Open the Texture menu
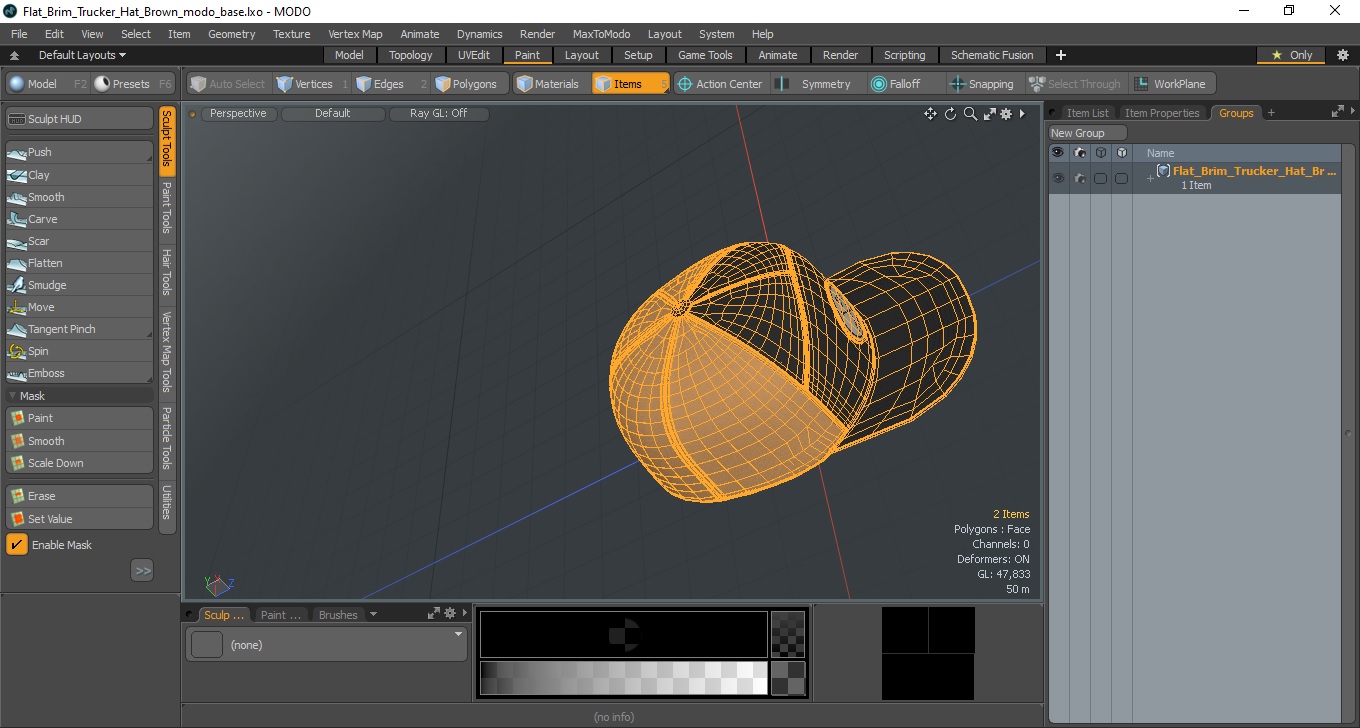 (291, 34)
